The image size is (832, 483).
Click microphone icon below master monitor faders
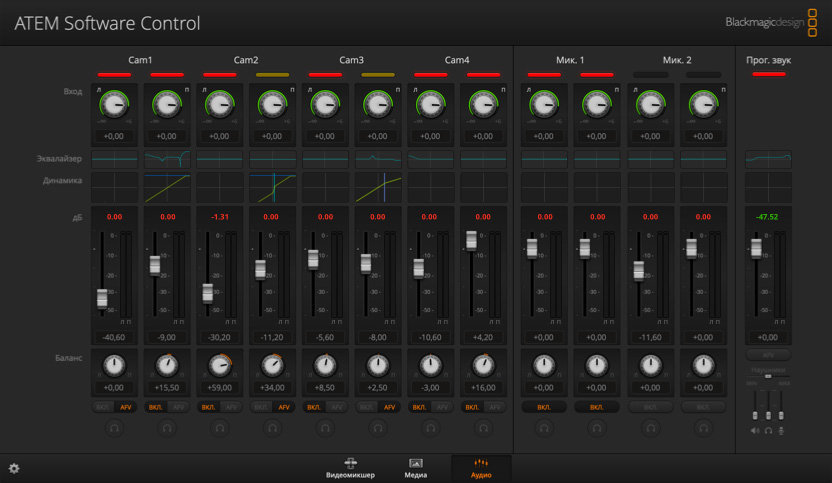coord(782,431)
